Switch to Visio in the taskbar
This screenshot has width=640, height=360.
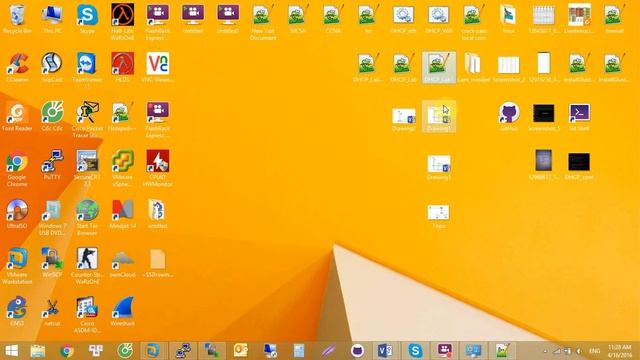coord(384,351)
